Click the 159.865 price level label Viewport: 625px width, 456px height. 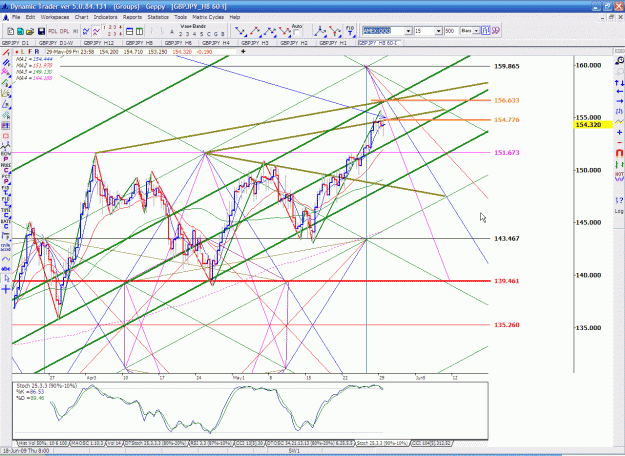[507, 67]
